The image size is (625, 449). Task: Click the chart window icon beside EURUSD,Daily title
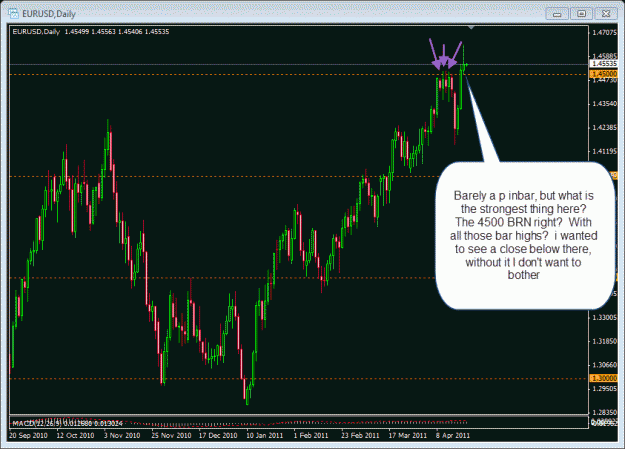(14, 14)
